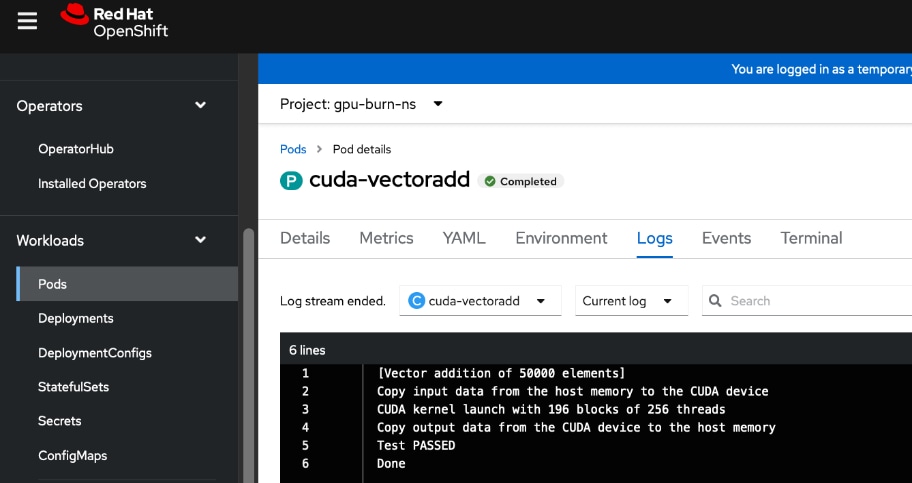Open Secrets in sidebar
Screen dimensions: 912x483
coord(59,421)
